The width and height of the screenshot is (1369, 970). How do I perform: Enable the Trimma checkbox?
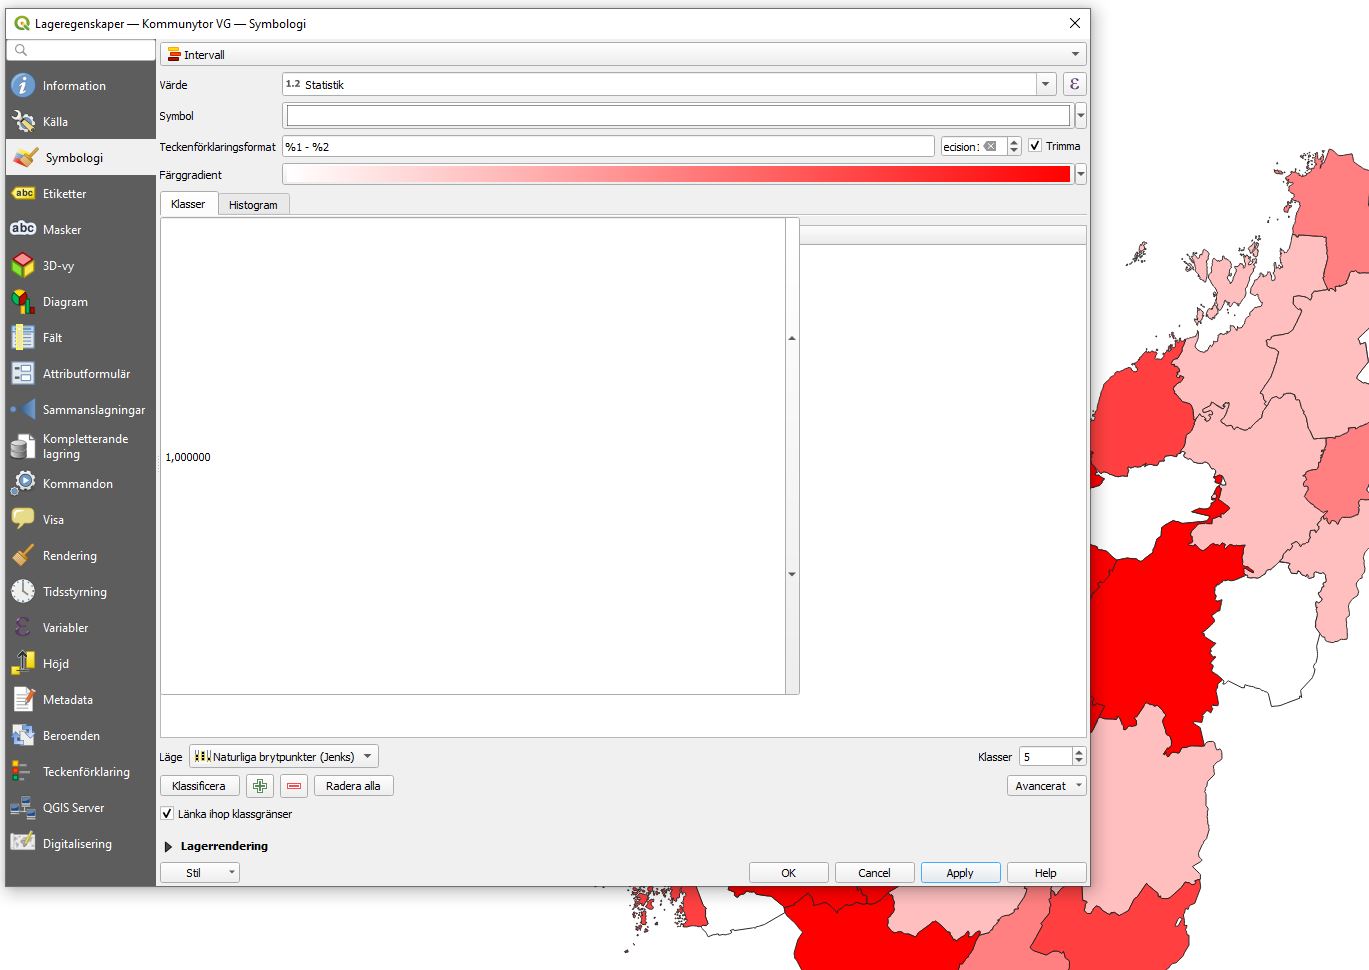tap(1034, 145)
